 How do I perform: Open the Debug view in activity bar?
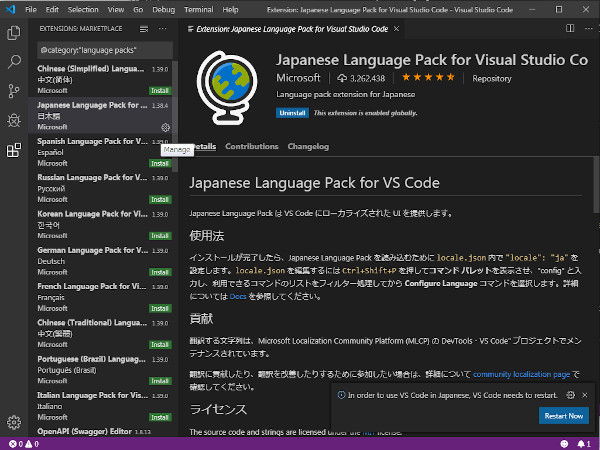[x=14, y=121]
